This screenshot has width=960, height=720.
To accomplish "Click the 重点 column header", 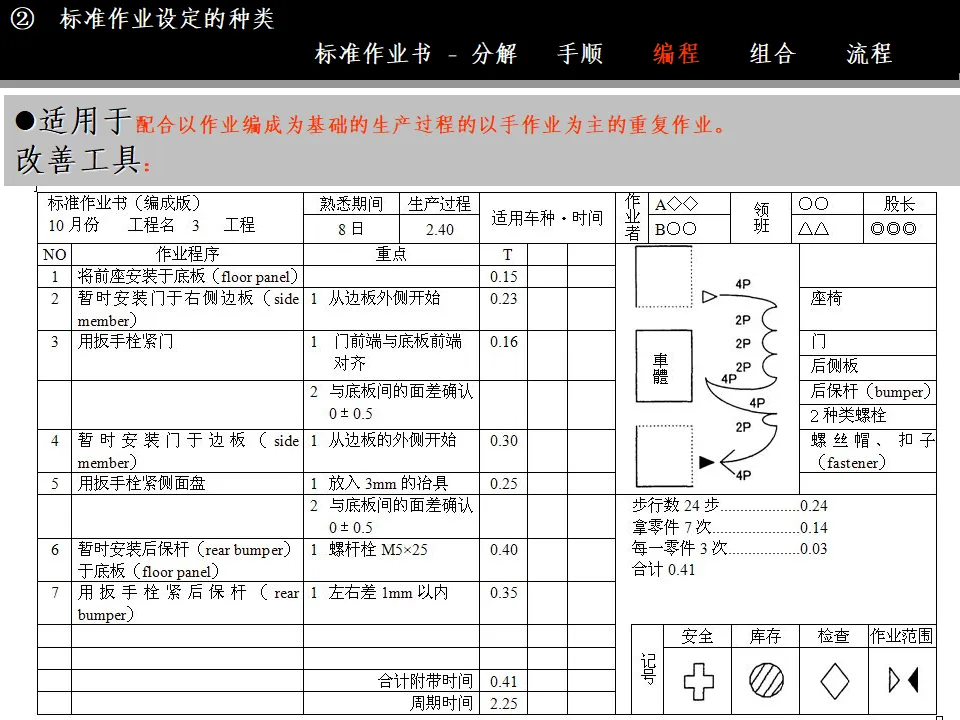I will tap(391, 254).
